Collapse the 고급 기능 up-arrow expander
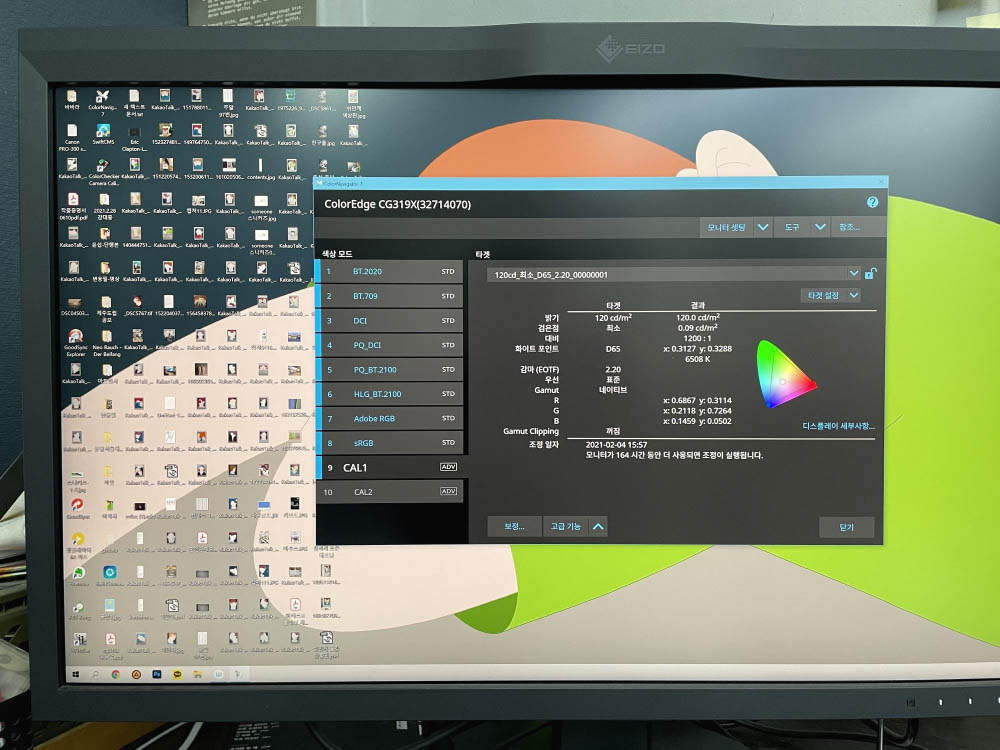1000x750 pixels. coord(598,527)
